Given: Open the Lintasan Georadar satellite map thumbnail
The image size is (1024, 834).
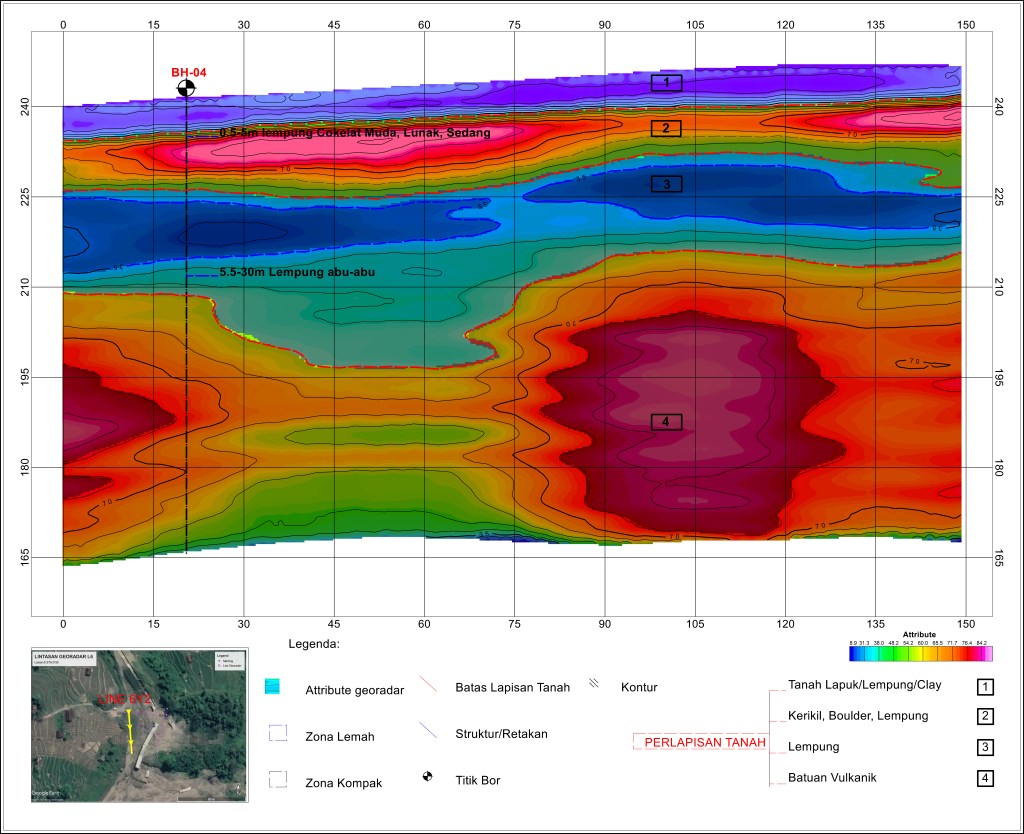Looking at the screenshot, I should click(140, 723).
